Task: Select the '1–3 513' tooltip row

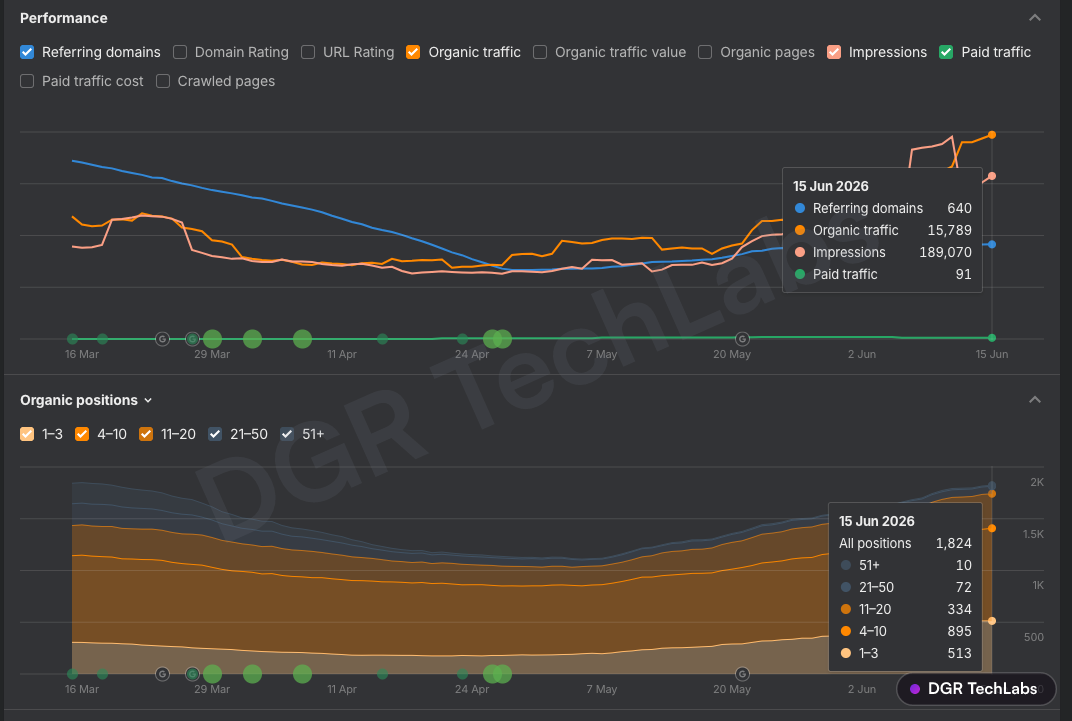Action: click(x=905, y=653)
